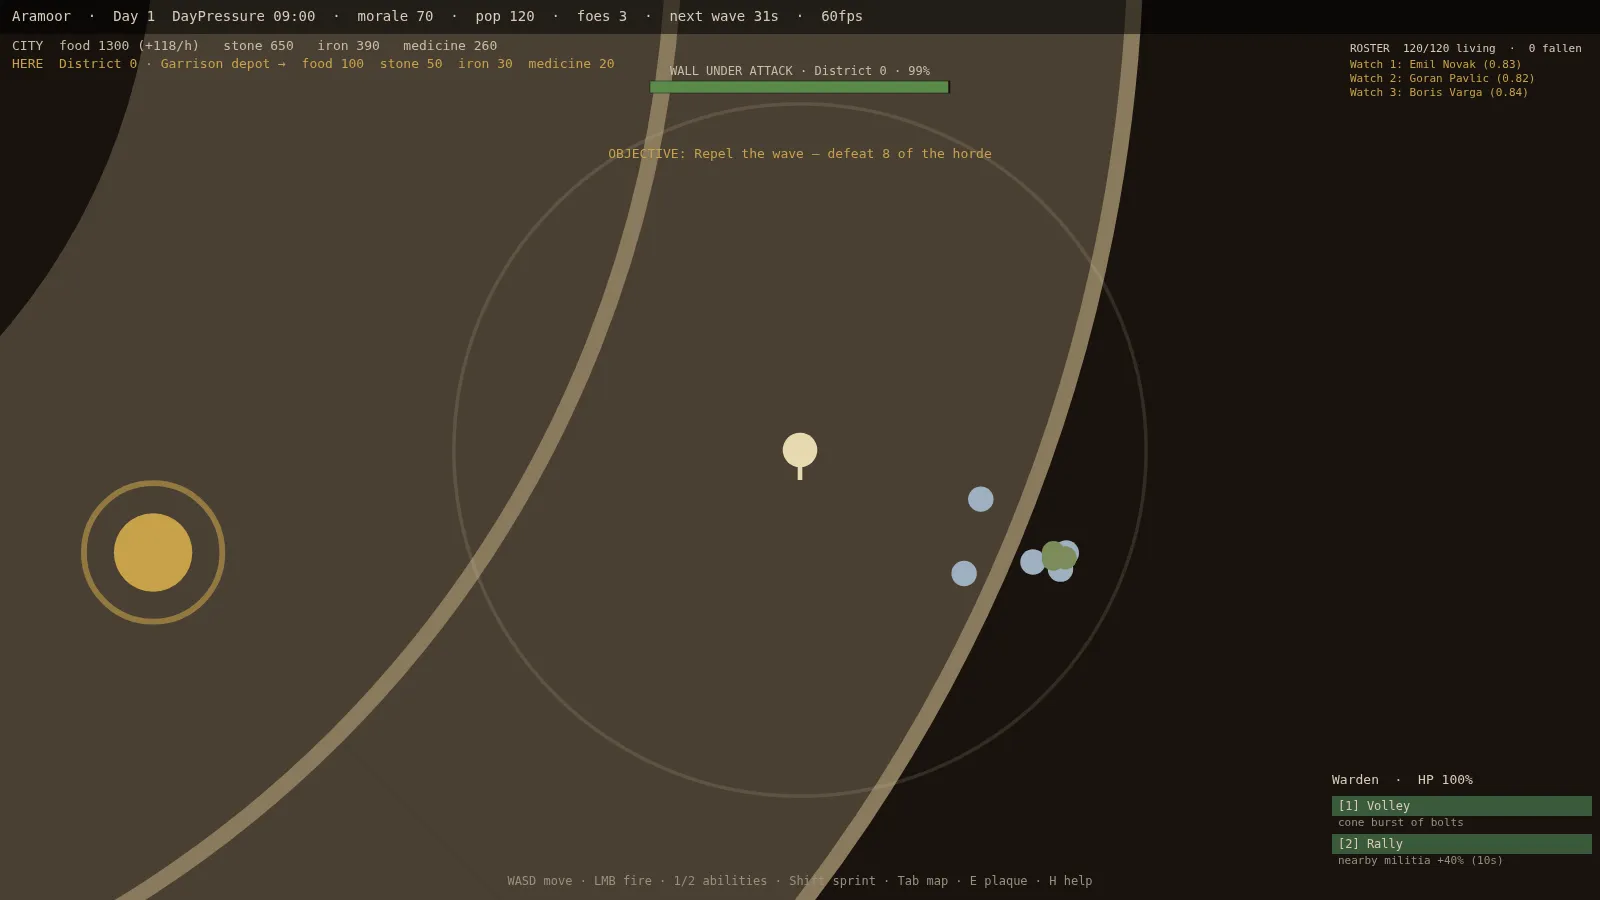This screenshot has width=1600, height=900.
Task: Select the gold Garrison depot circle
Action: point(153,552)
